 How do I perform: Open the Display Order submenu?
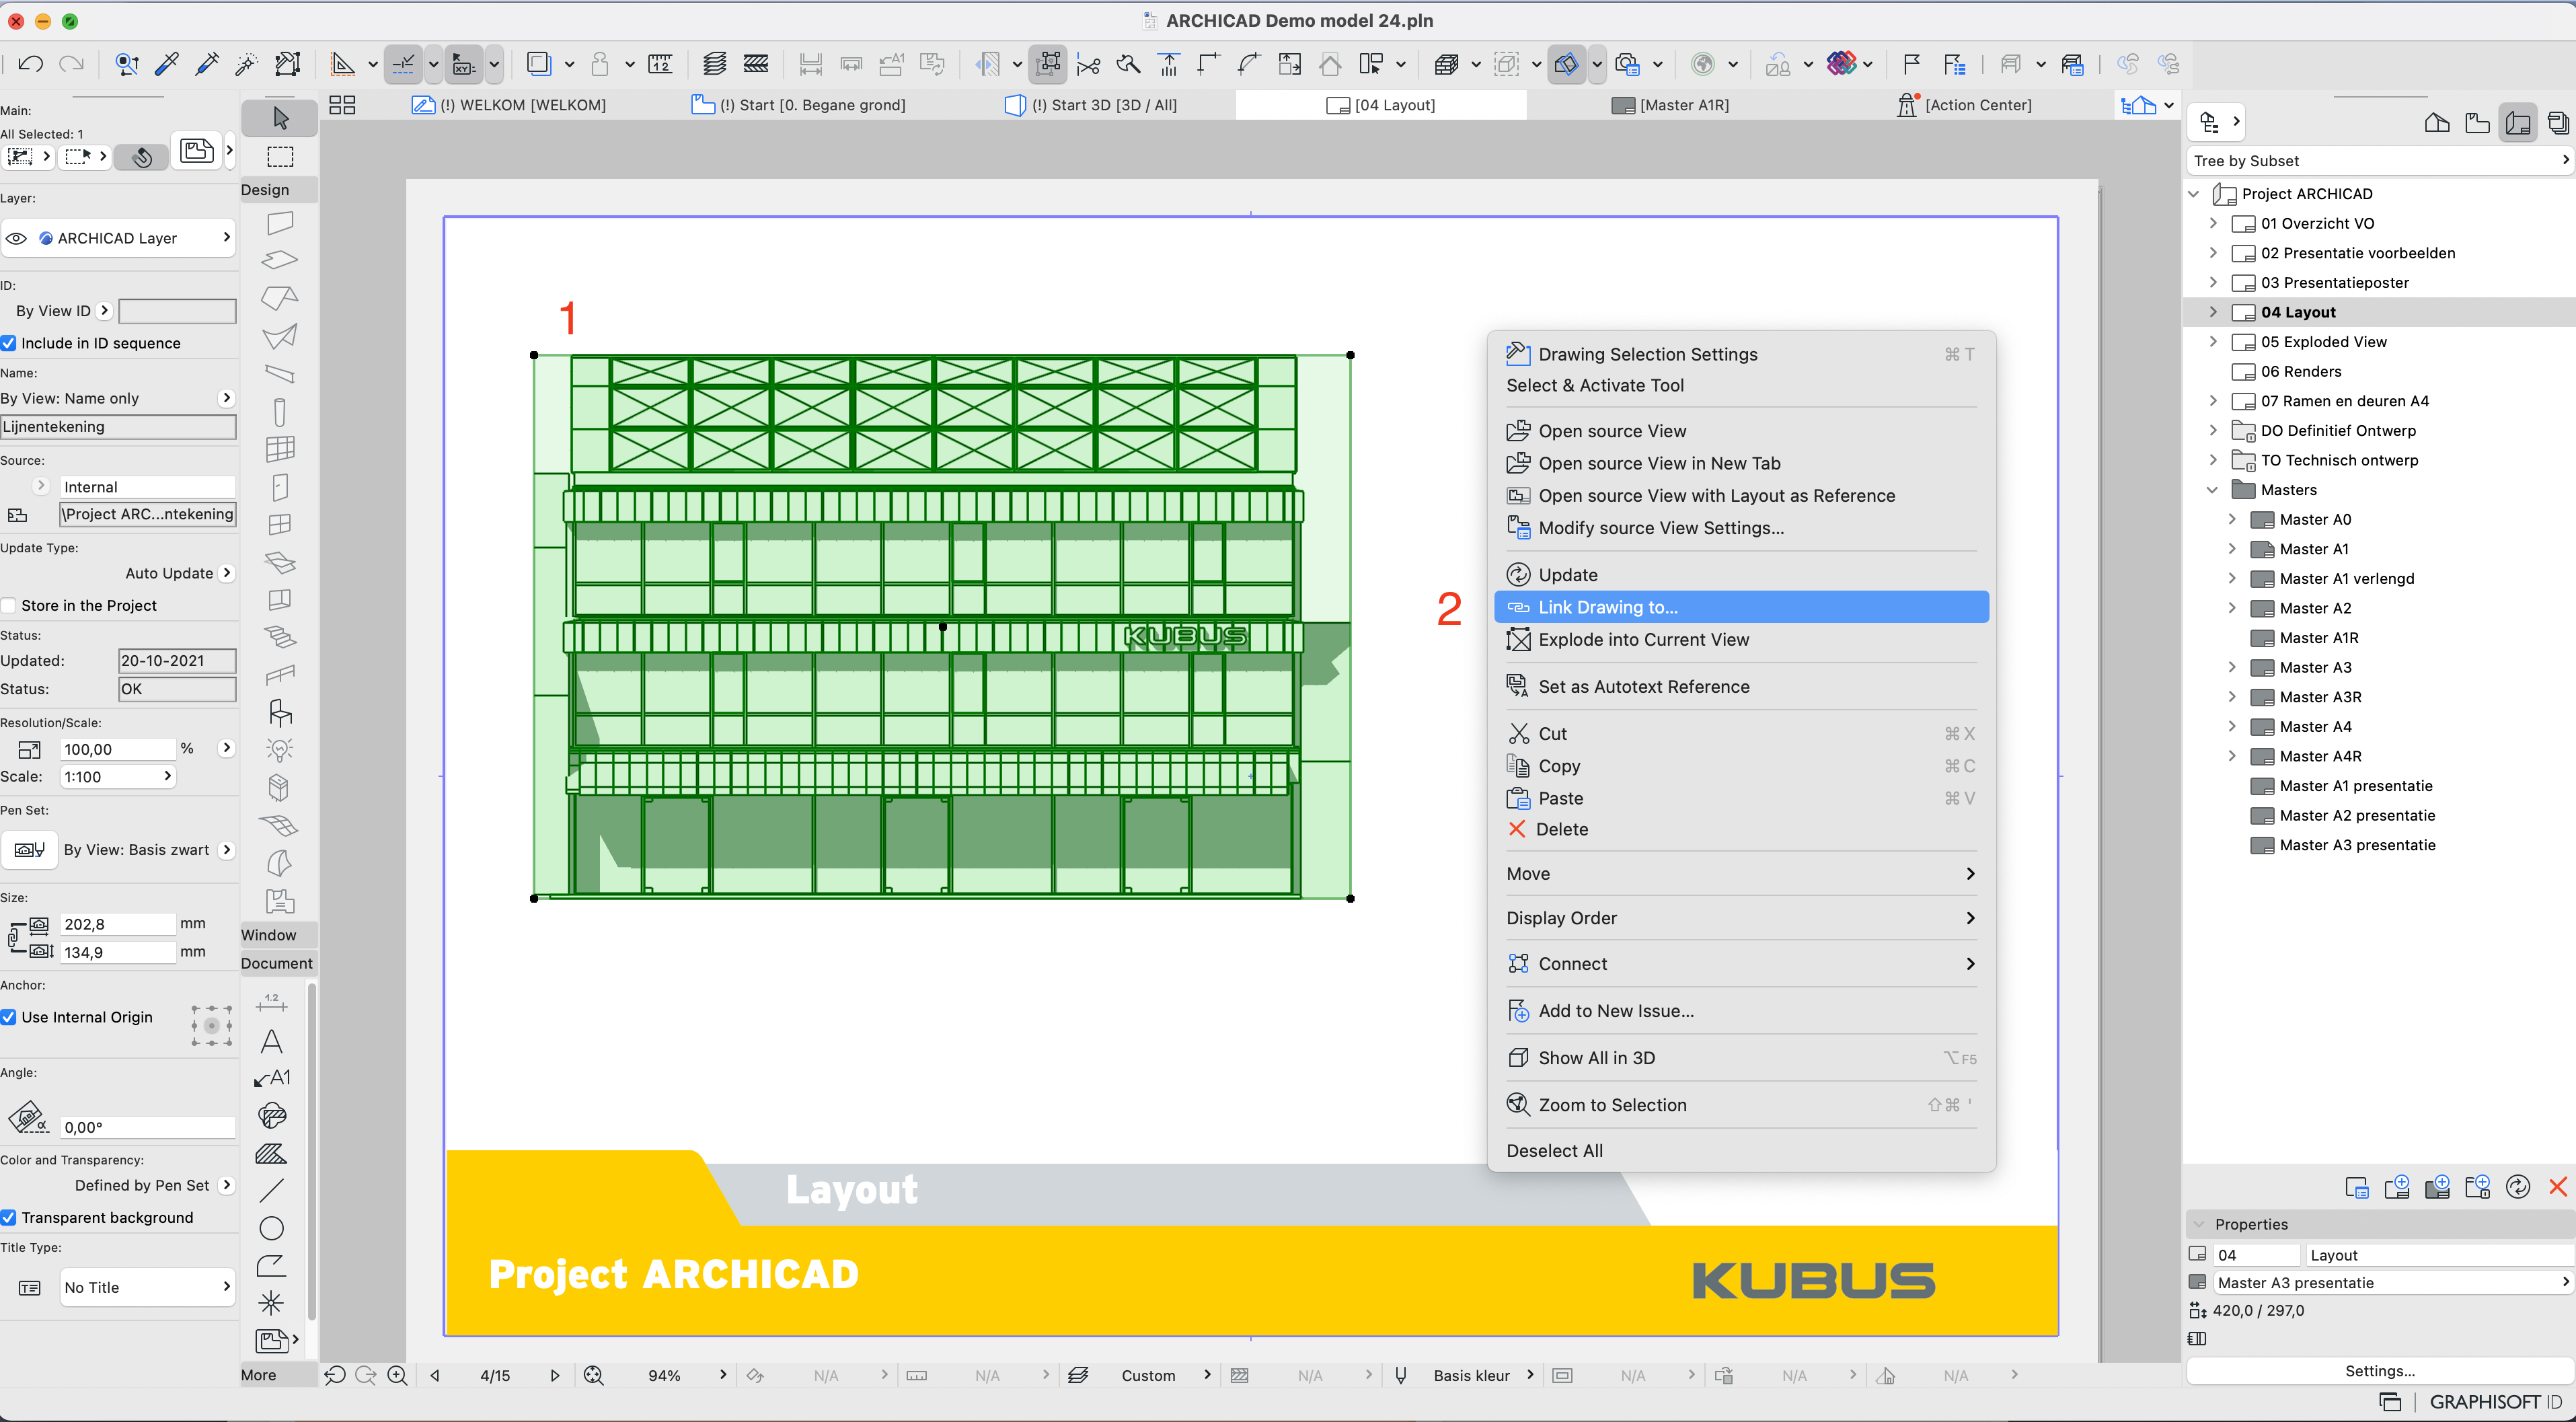point(1740,918)
